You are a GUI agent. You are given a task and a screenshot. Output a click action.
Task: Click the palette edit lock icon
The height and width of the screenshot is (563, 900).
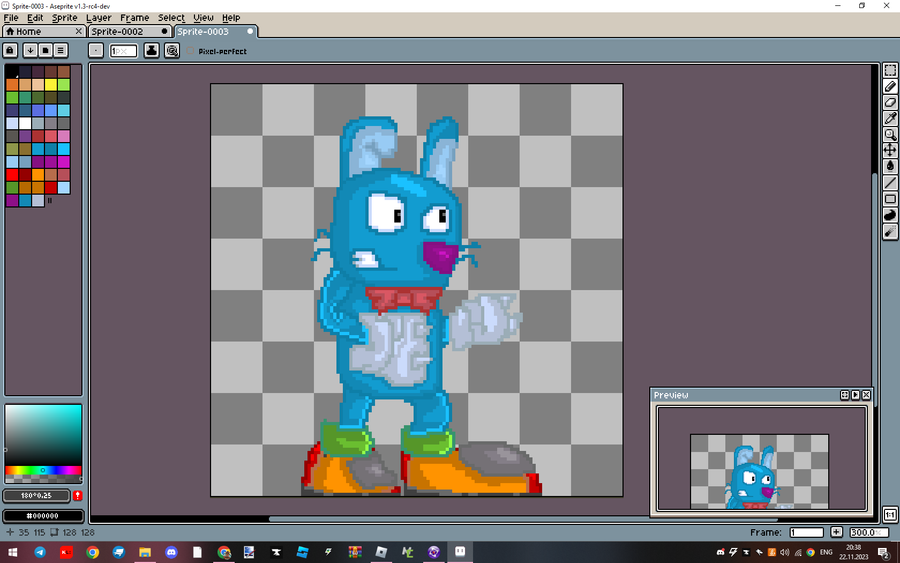10,51
